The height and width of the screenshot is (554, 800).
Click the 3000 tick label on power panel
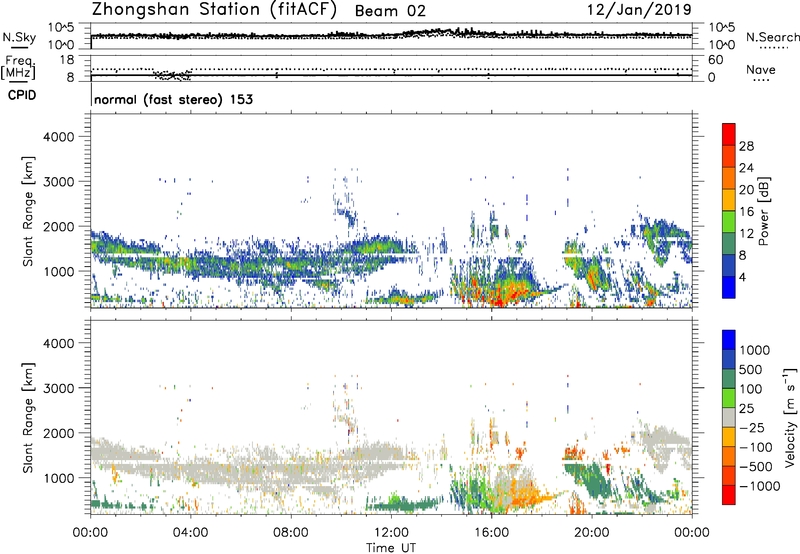(59, 182)
